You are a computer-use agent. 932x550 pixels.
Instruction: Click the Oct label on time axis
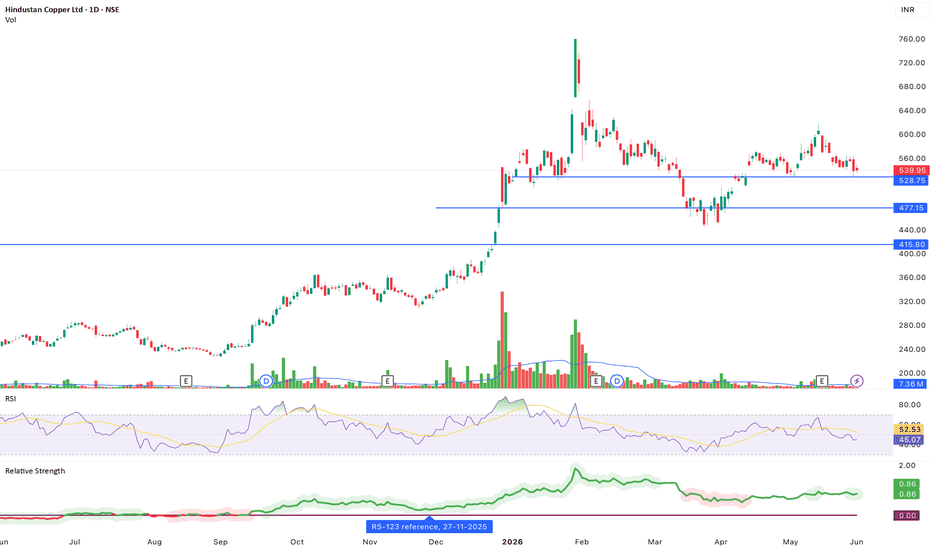[x=297, y=542]
